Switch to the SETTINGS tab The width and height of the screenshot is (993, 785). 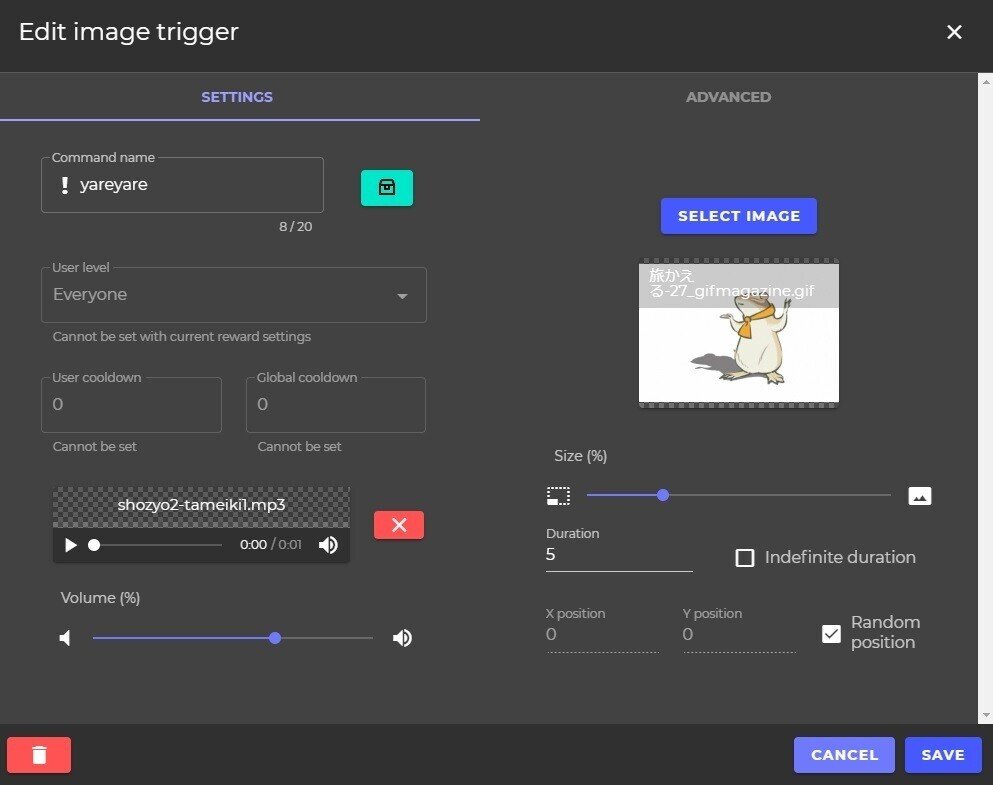pyautogui.click(x=237, y=97)
